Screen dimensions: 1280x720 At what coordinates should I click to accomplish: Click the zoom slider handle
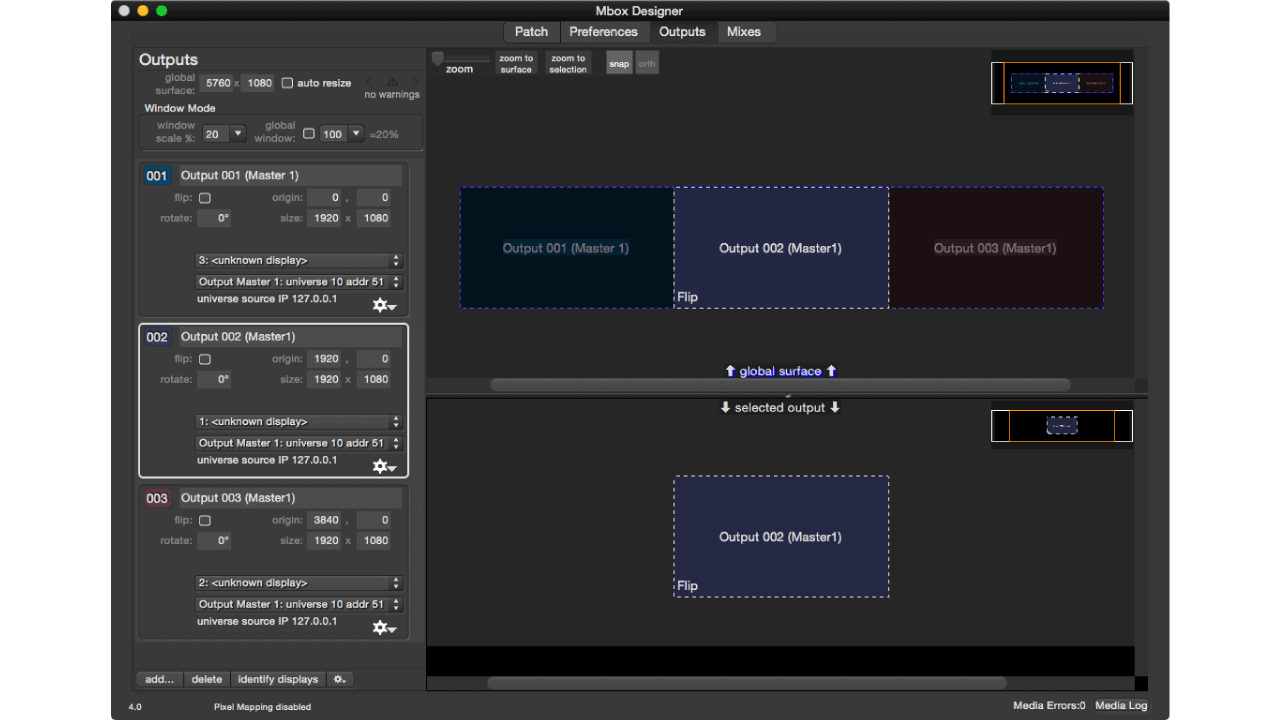(438, 58)
